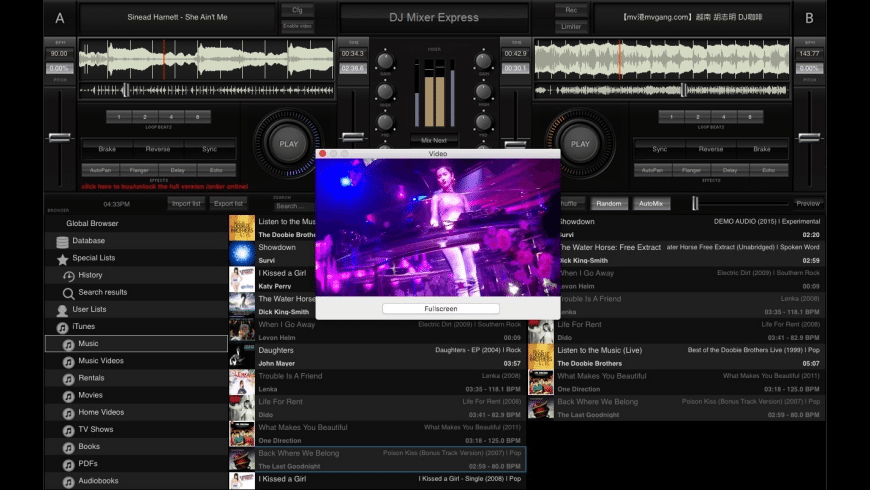The width and height of the screenshot is (870, 490).
Task: Click the Special Lists star icon
Action: click(62, 258)
